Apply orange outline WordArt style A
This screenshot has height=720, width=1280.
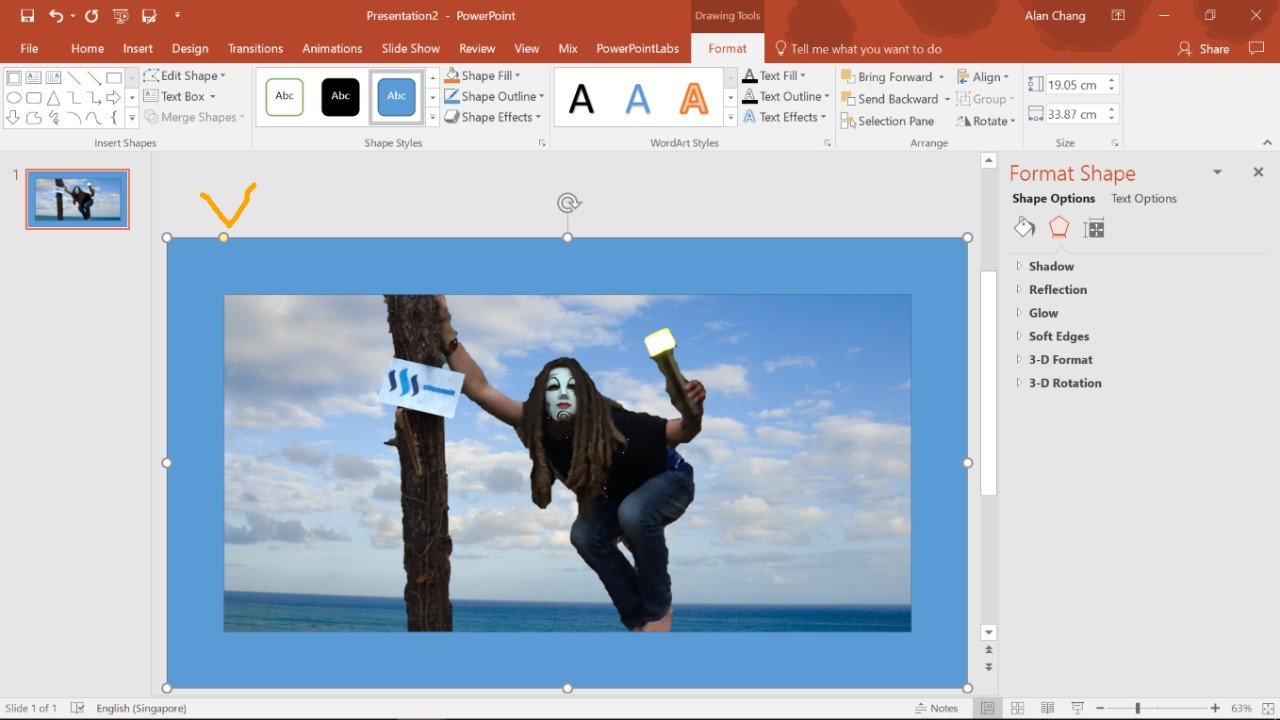point(693,98)
